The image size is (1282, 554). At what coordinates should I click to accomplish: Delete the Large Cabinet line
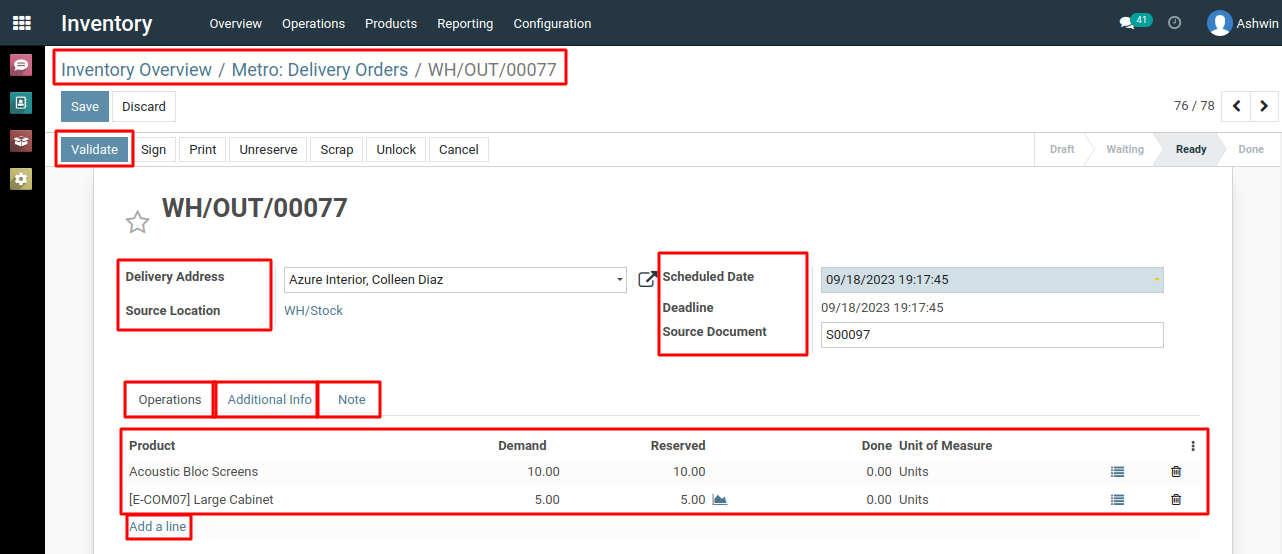[x=1176, y=499]
